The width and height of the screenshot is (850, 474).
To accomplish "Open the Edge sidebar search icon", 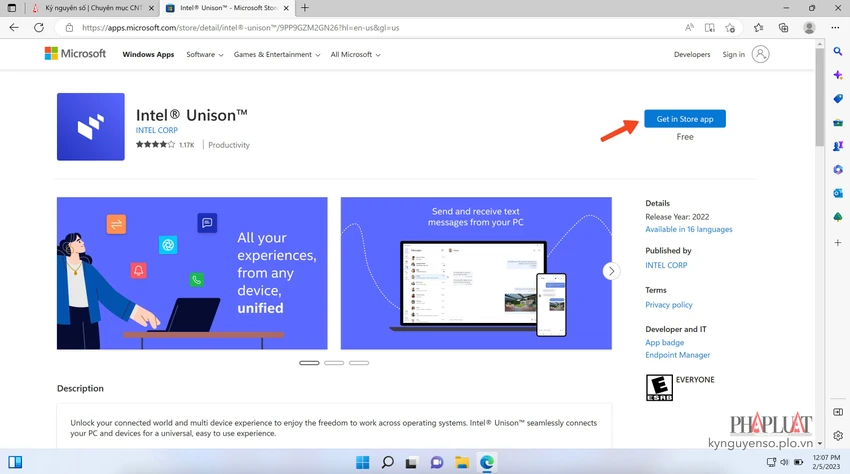I will pyautogui.click(x=838, y=52).
